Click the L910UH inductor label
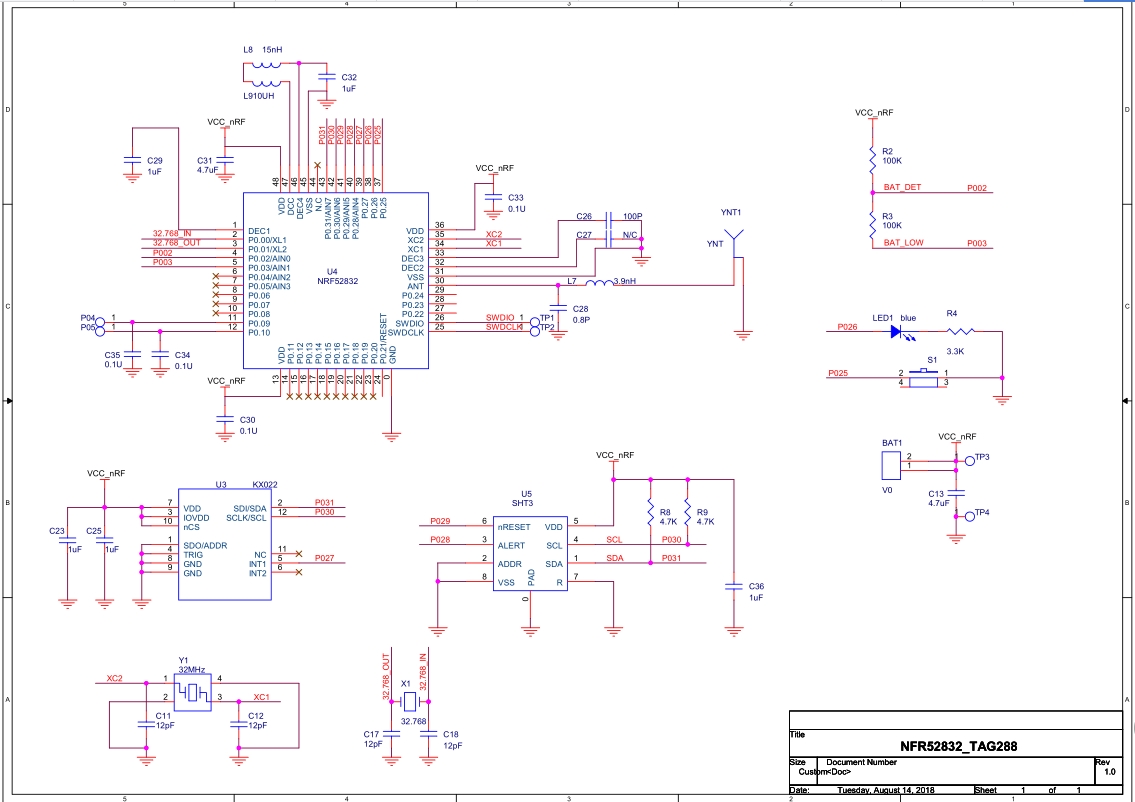This screenshot has width=1135, height=802. 258,97
